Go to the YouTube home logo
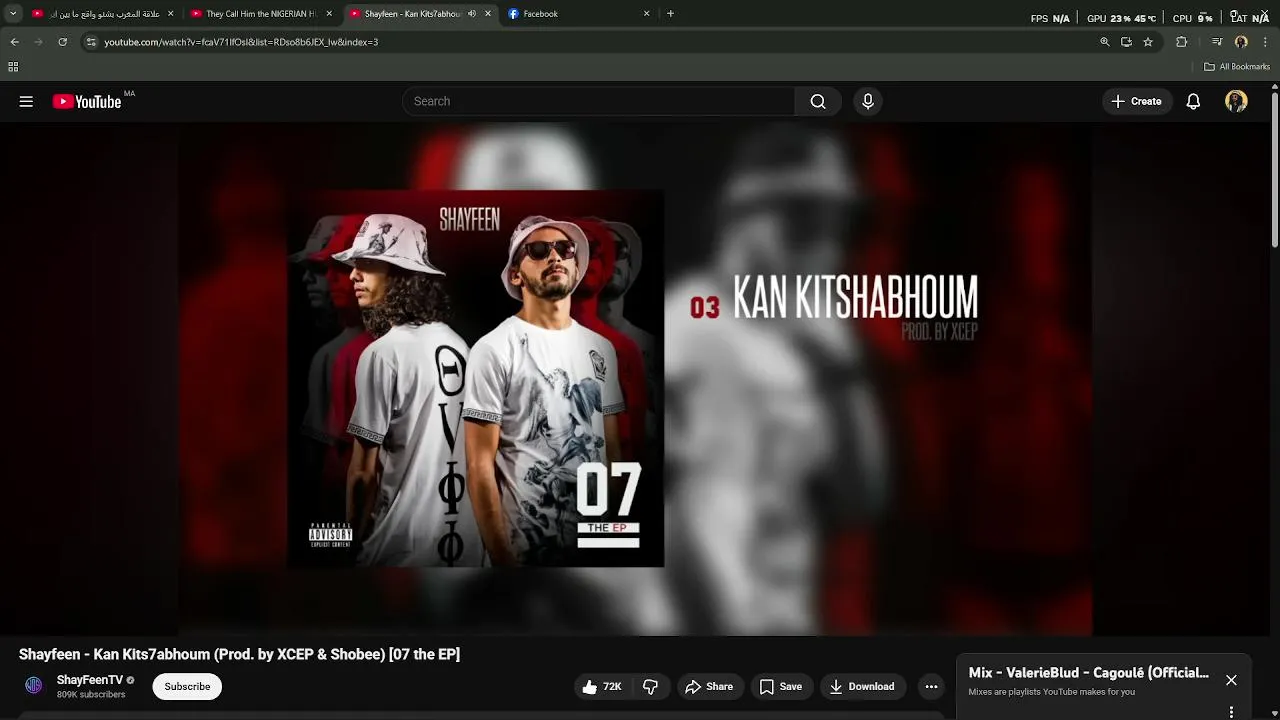The width and height of the screenshot is (1280, 720). [87, 101]
